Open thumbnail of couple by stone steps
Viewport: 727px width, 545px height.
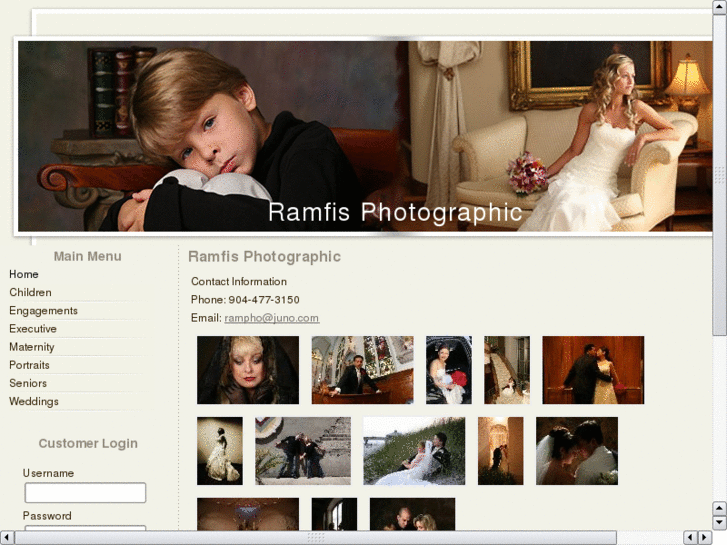[x=303, y=451]
